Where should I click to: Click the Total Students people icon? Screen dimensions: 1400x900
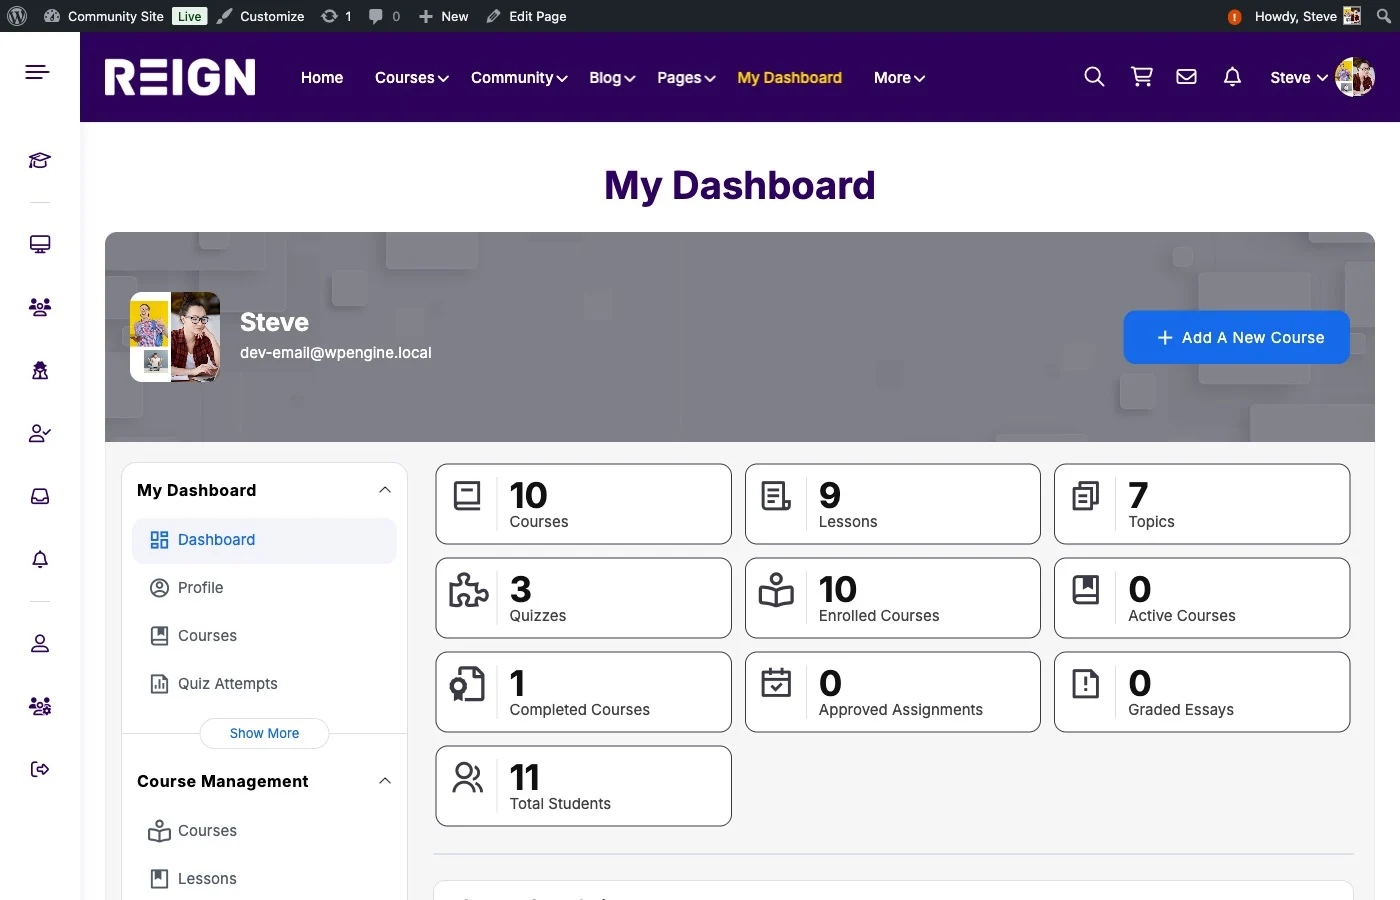pos(467,778)
